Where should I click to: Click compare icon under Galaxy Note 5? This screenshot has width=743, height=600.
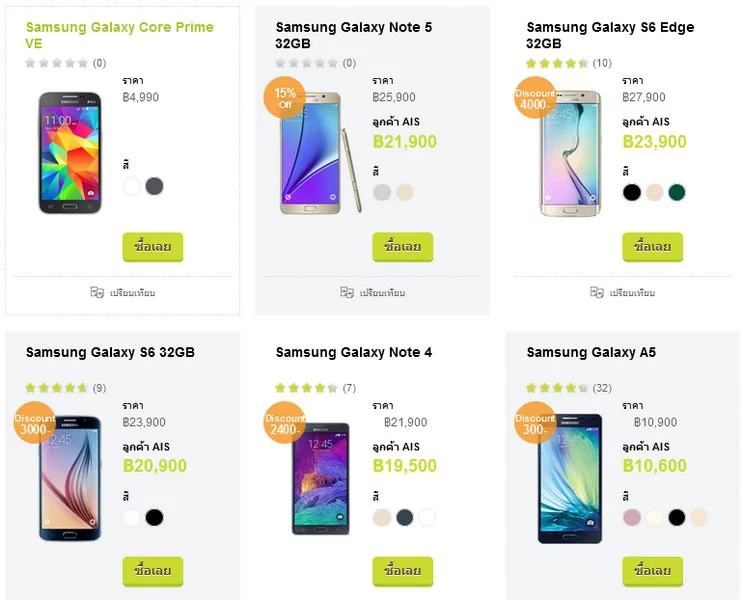tap(347, 293)
